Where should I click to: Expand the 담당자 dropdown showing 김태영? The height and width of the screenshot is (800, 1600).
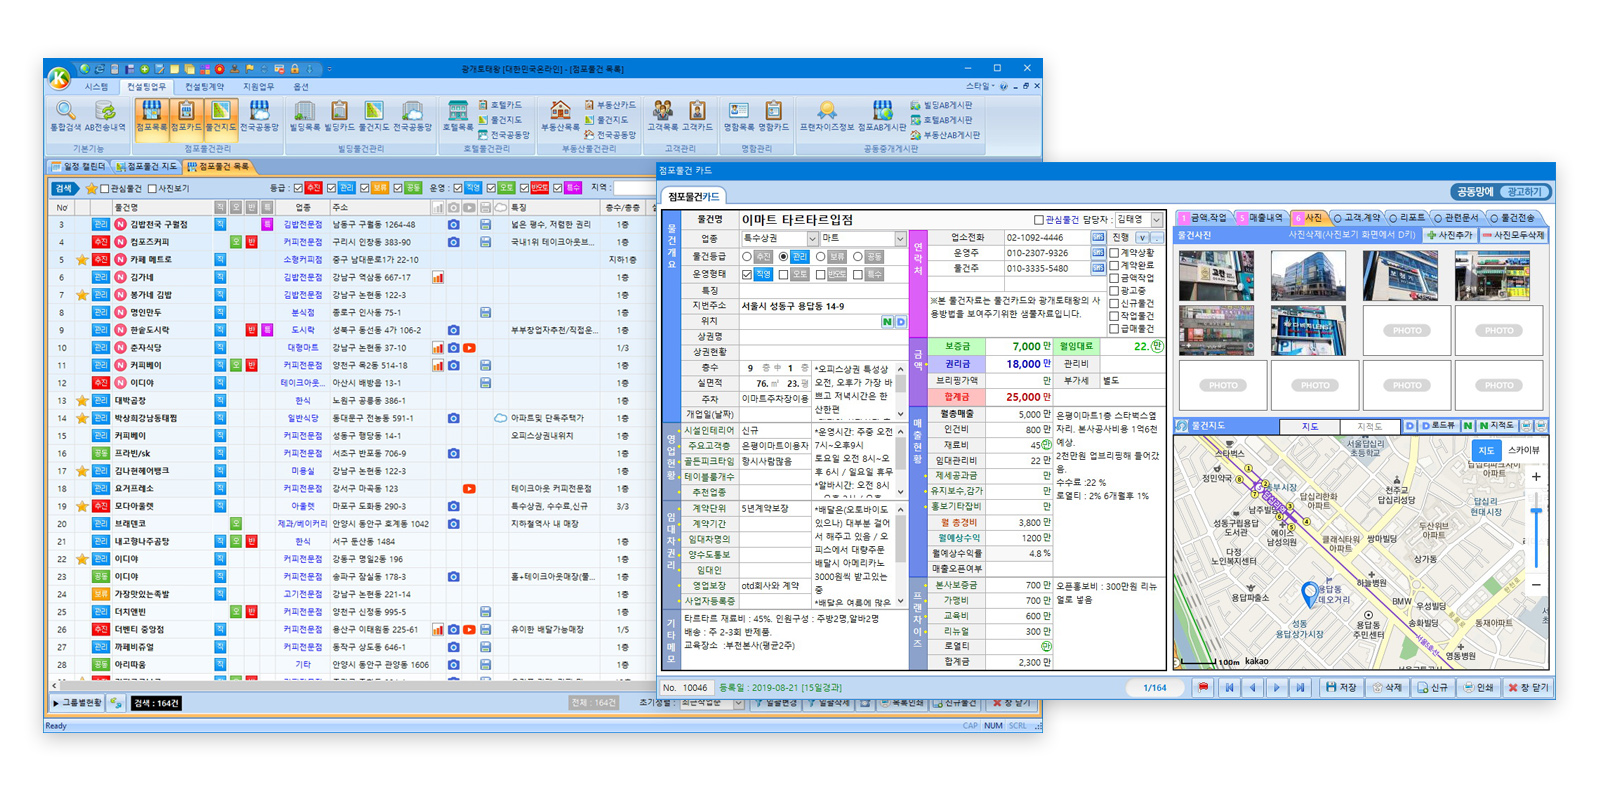coord(1157,220)
